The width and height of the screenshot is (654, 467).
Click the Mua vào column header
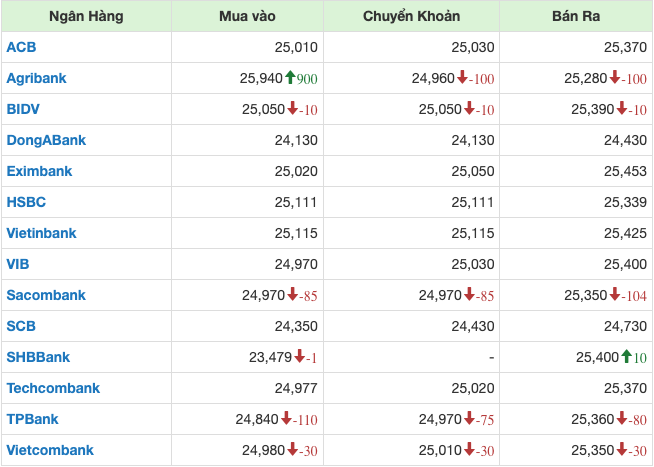tap(248, 16)
